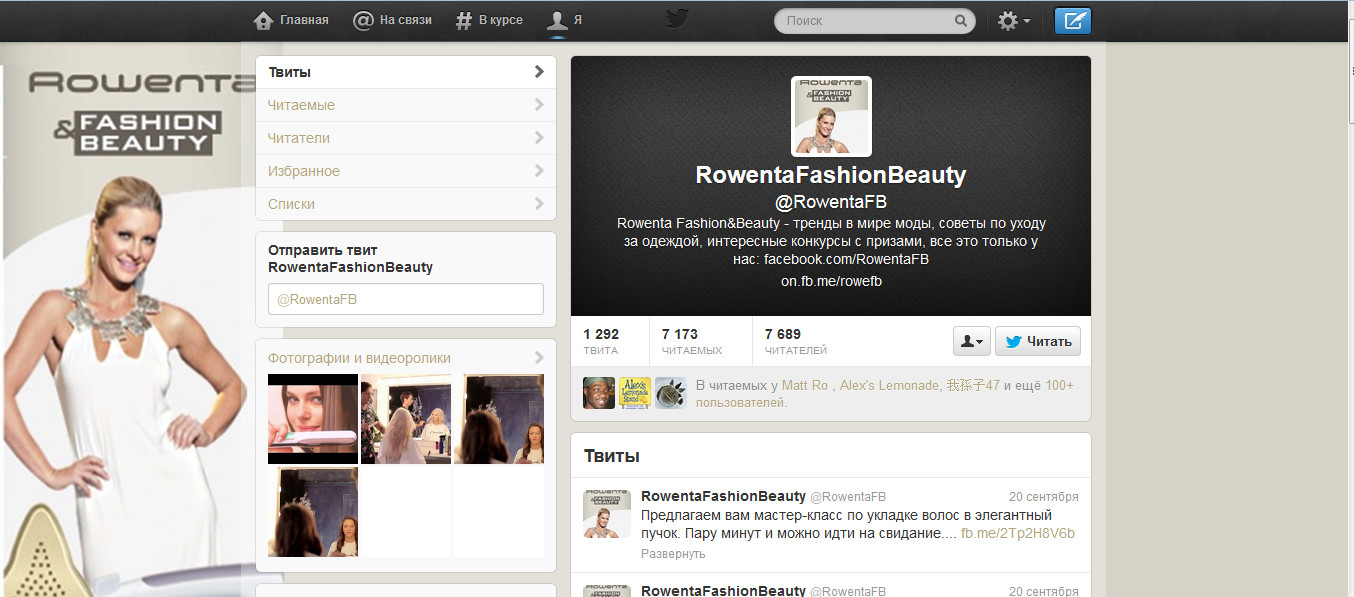Open the gear settings dropdown
Image resolution: width=1354 pixels, height=597 pixels.
coord(1014,20)
